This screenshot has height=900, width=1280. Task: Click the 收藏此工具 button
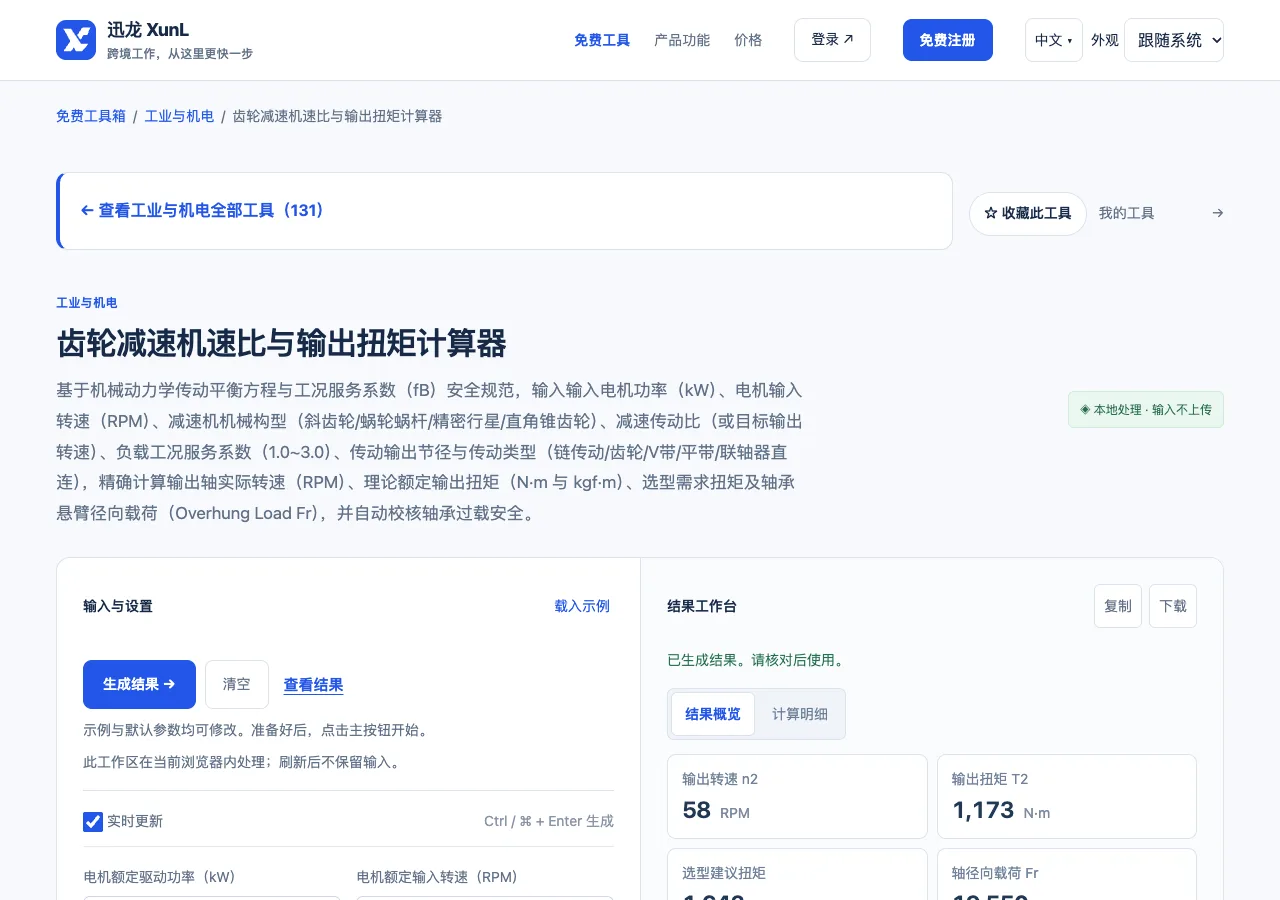point(1028,213)
